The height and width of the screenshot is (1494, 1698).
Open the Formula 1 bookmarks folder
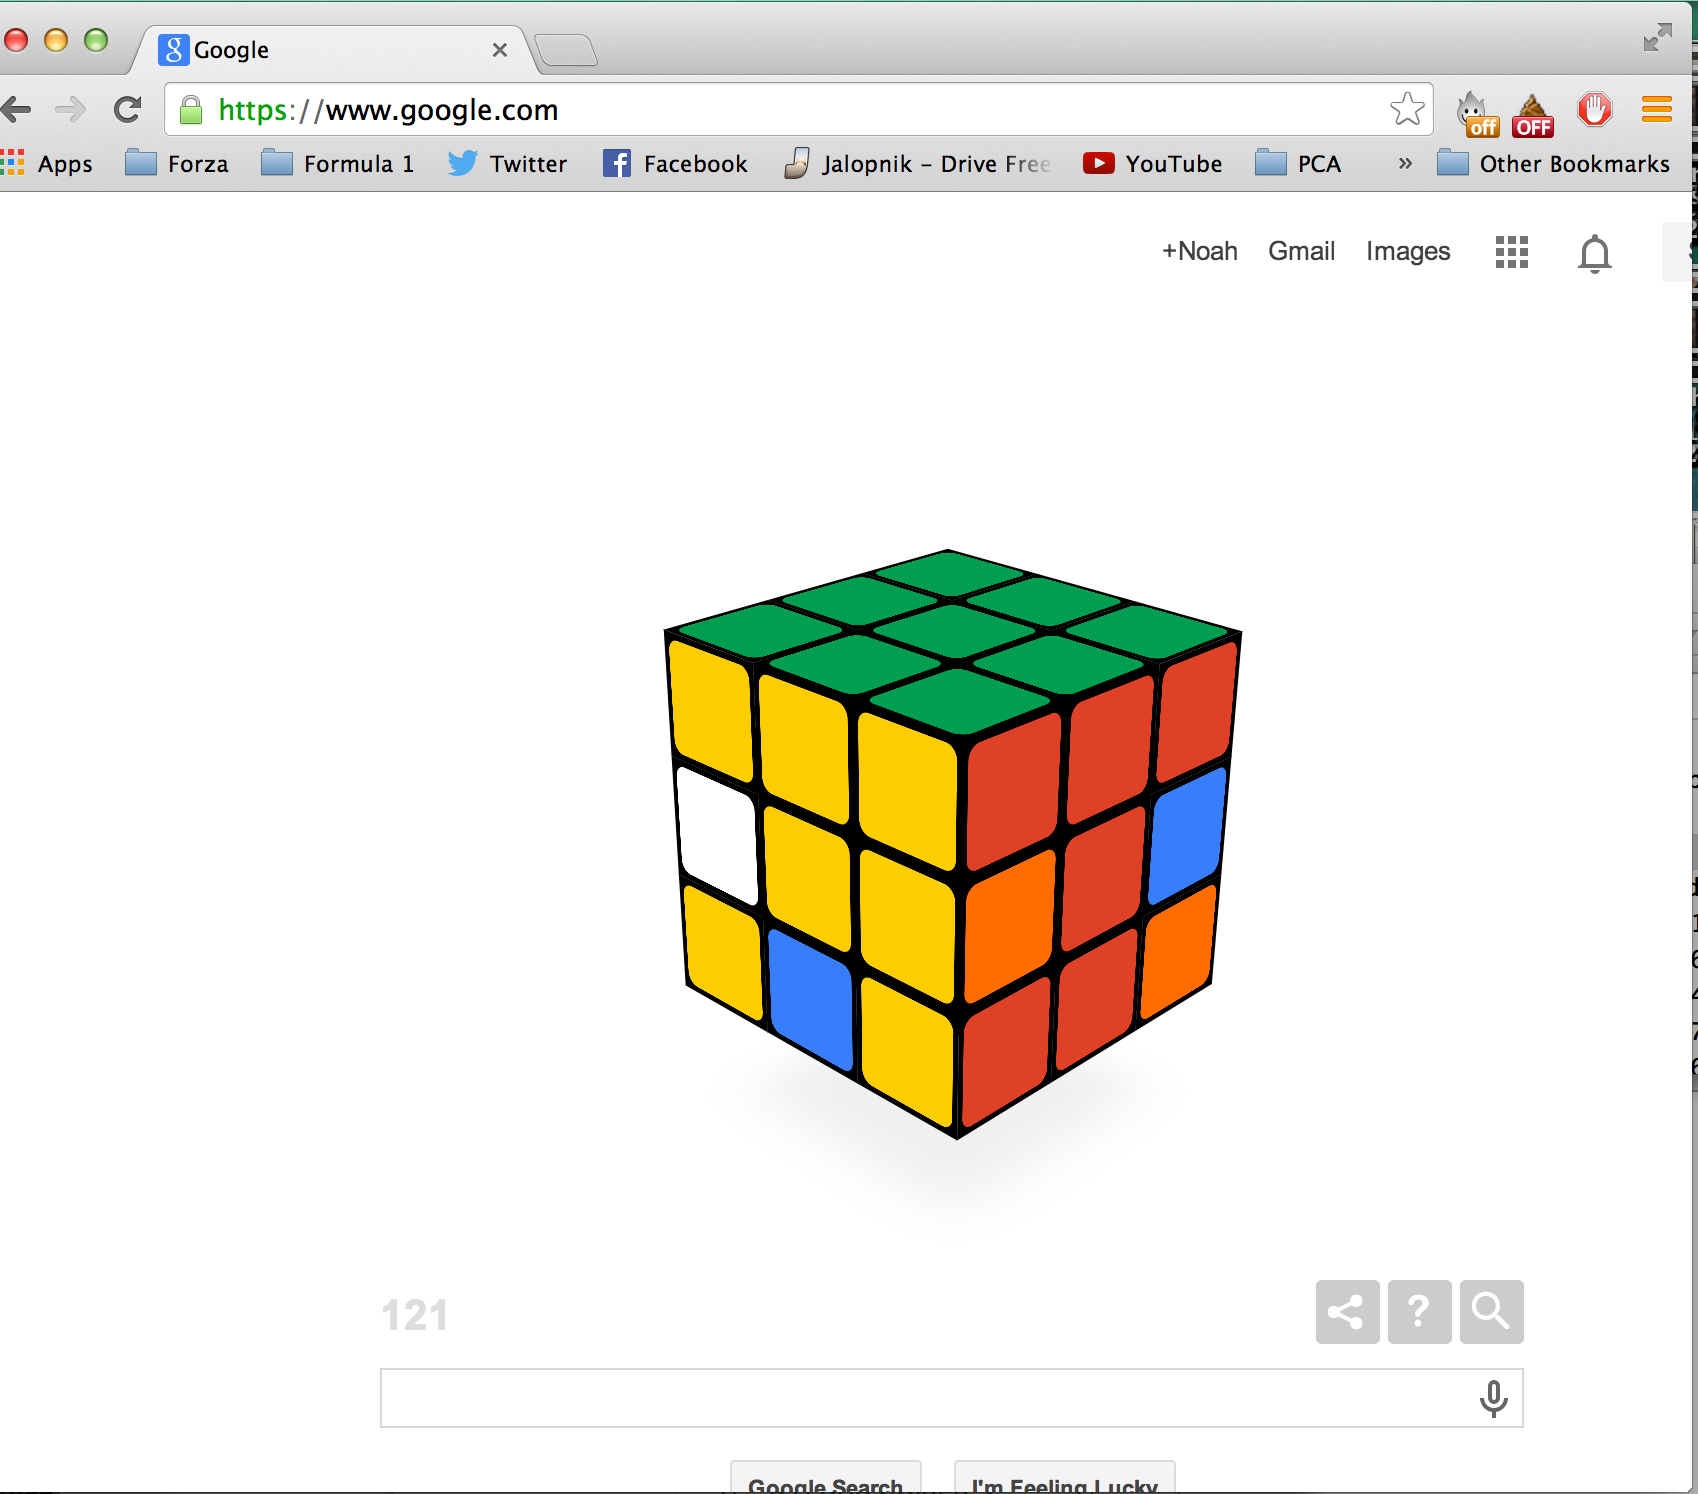[x=338, y=163]
